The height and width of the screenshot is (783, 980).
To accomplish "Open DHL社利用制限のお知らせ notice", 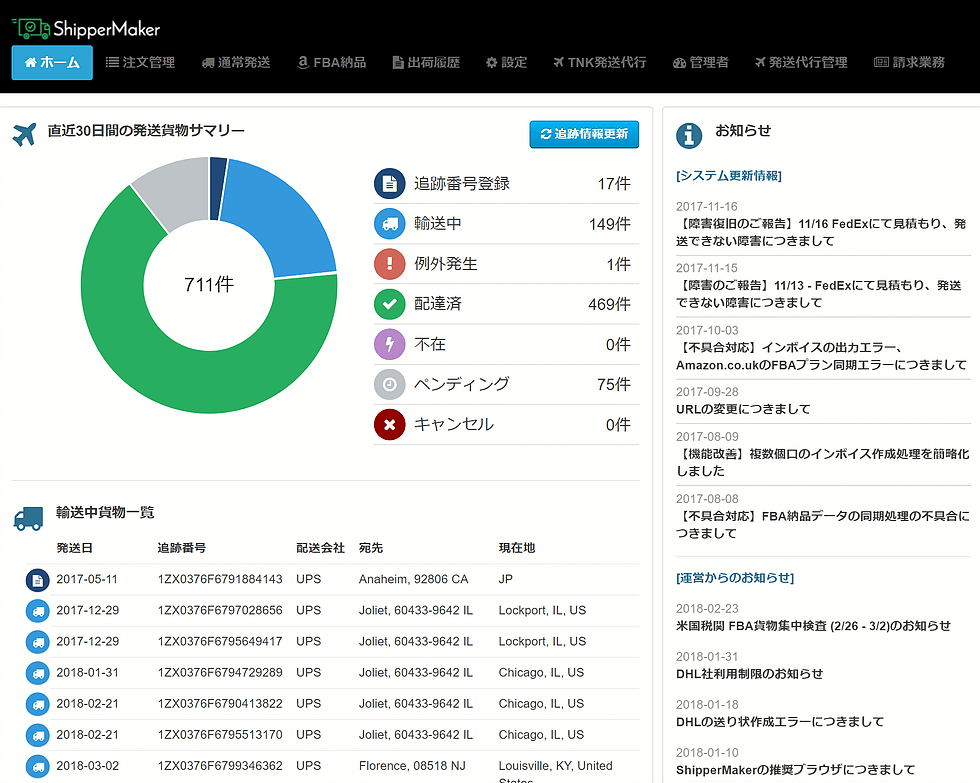I will [749, 674].
